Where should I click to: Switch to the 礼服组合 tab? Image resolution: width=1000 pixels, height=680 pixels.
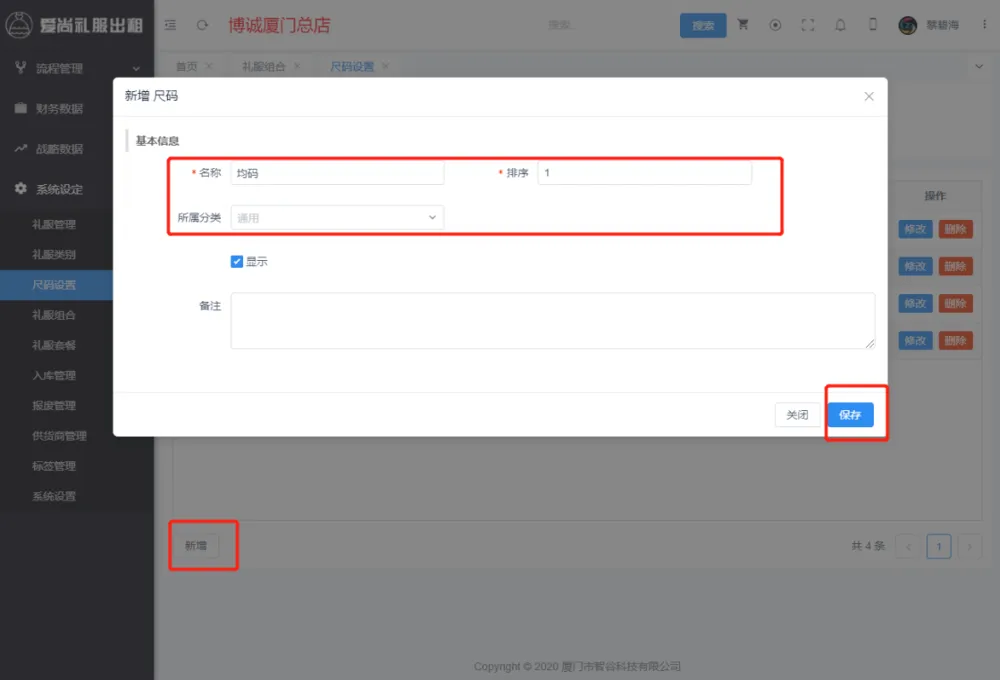(263, 66)
